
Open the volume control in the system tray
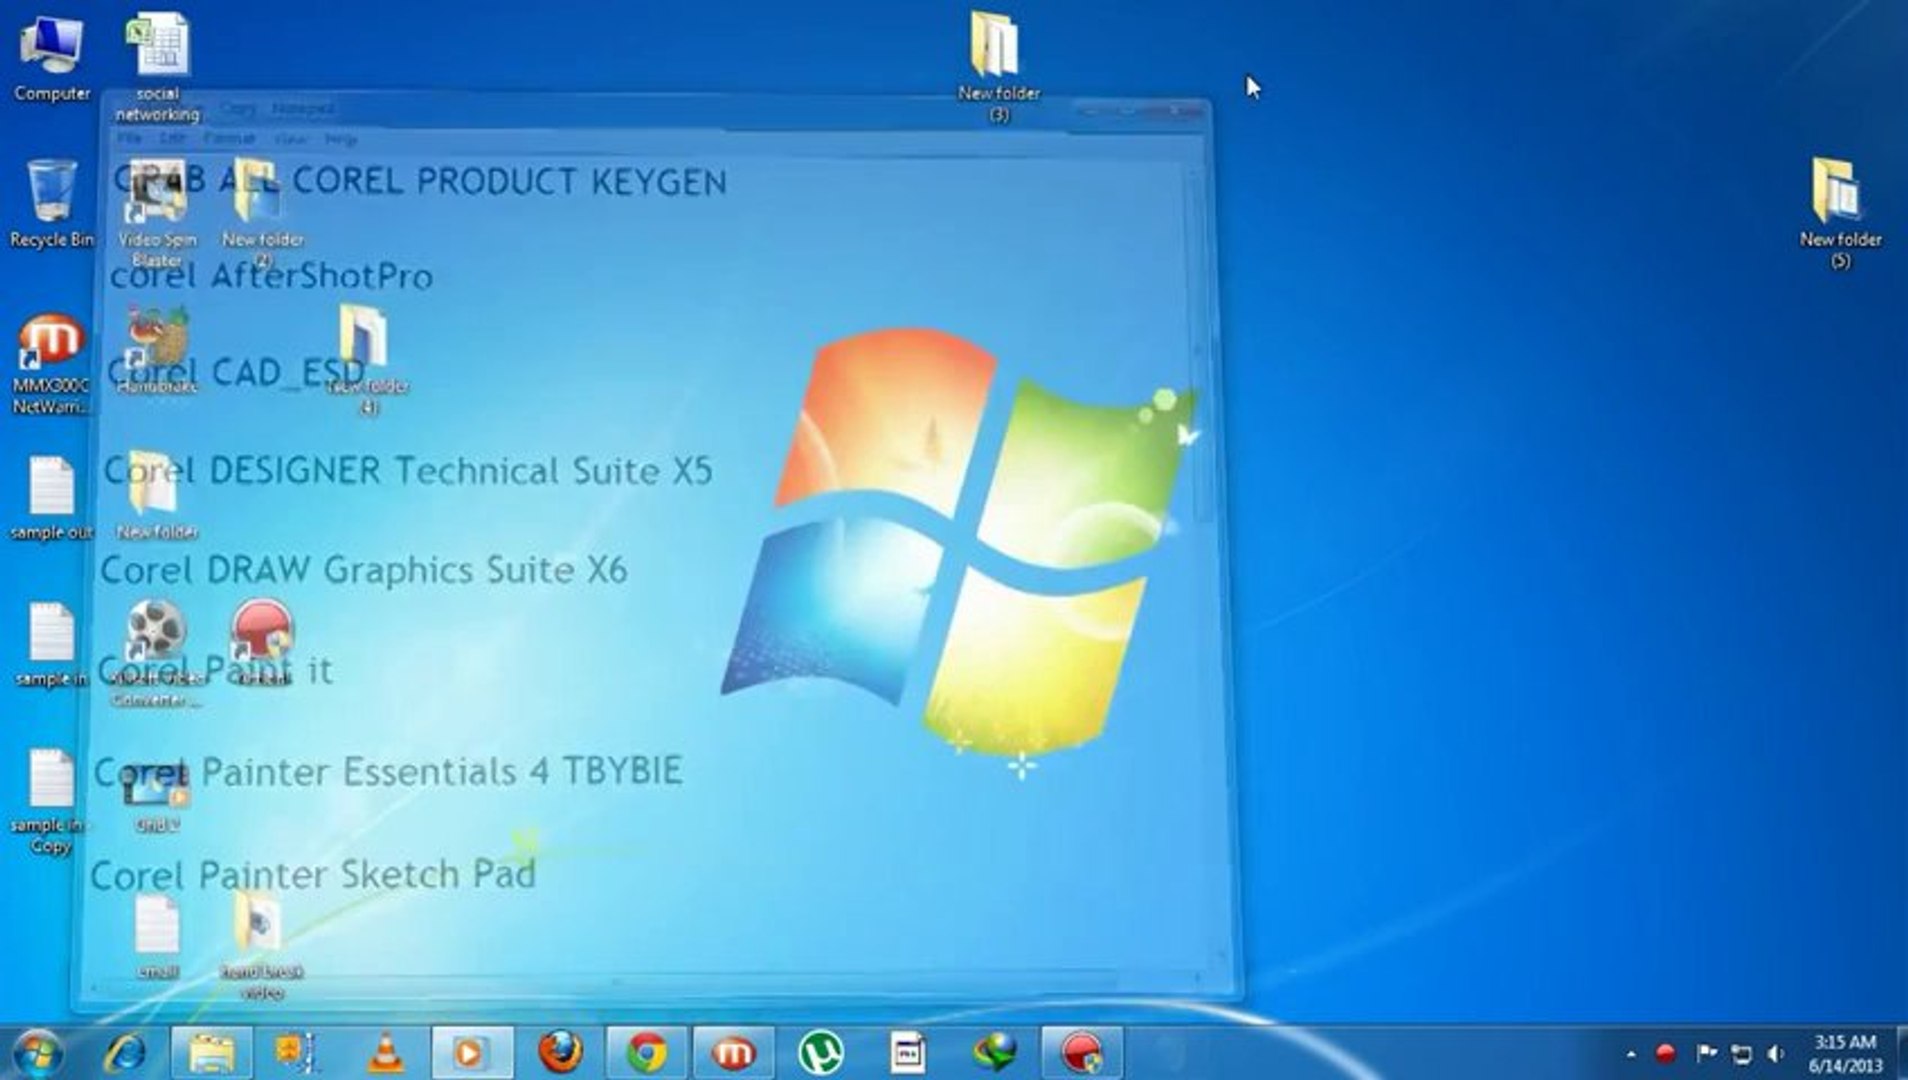[x=1773, y=1053]
